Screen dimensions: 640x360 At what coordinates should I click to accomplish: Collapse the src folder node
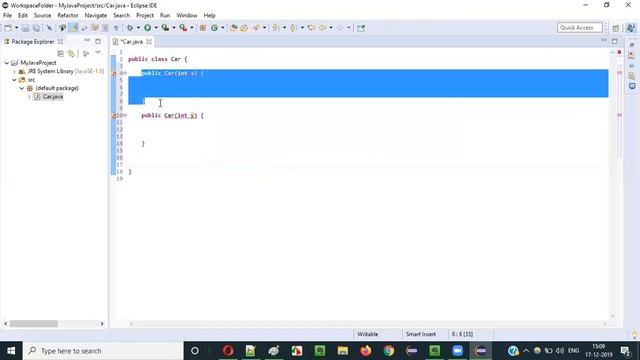tap(14, 80)
